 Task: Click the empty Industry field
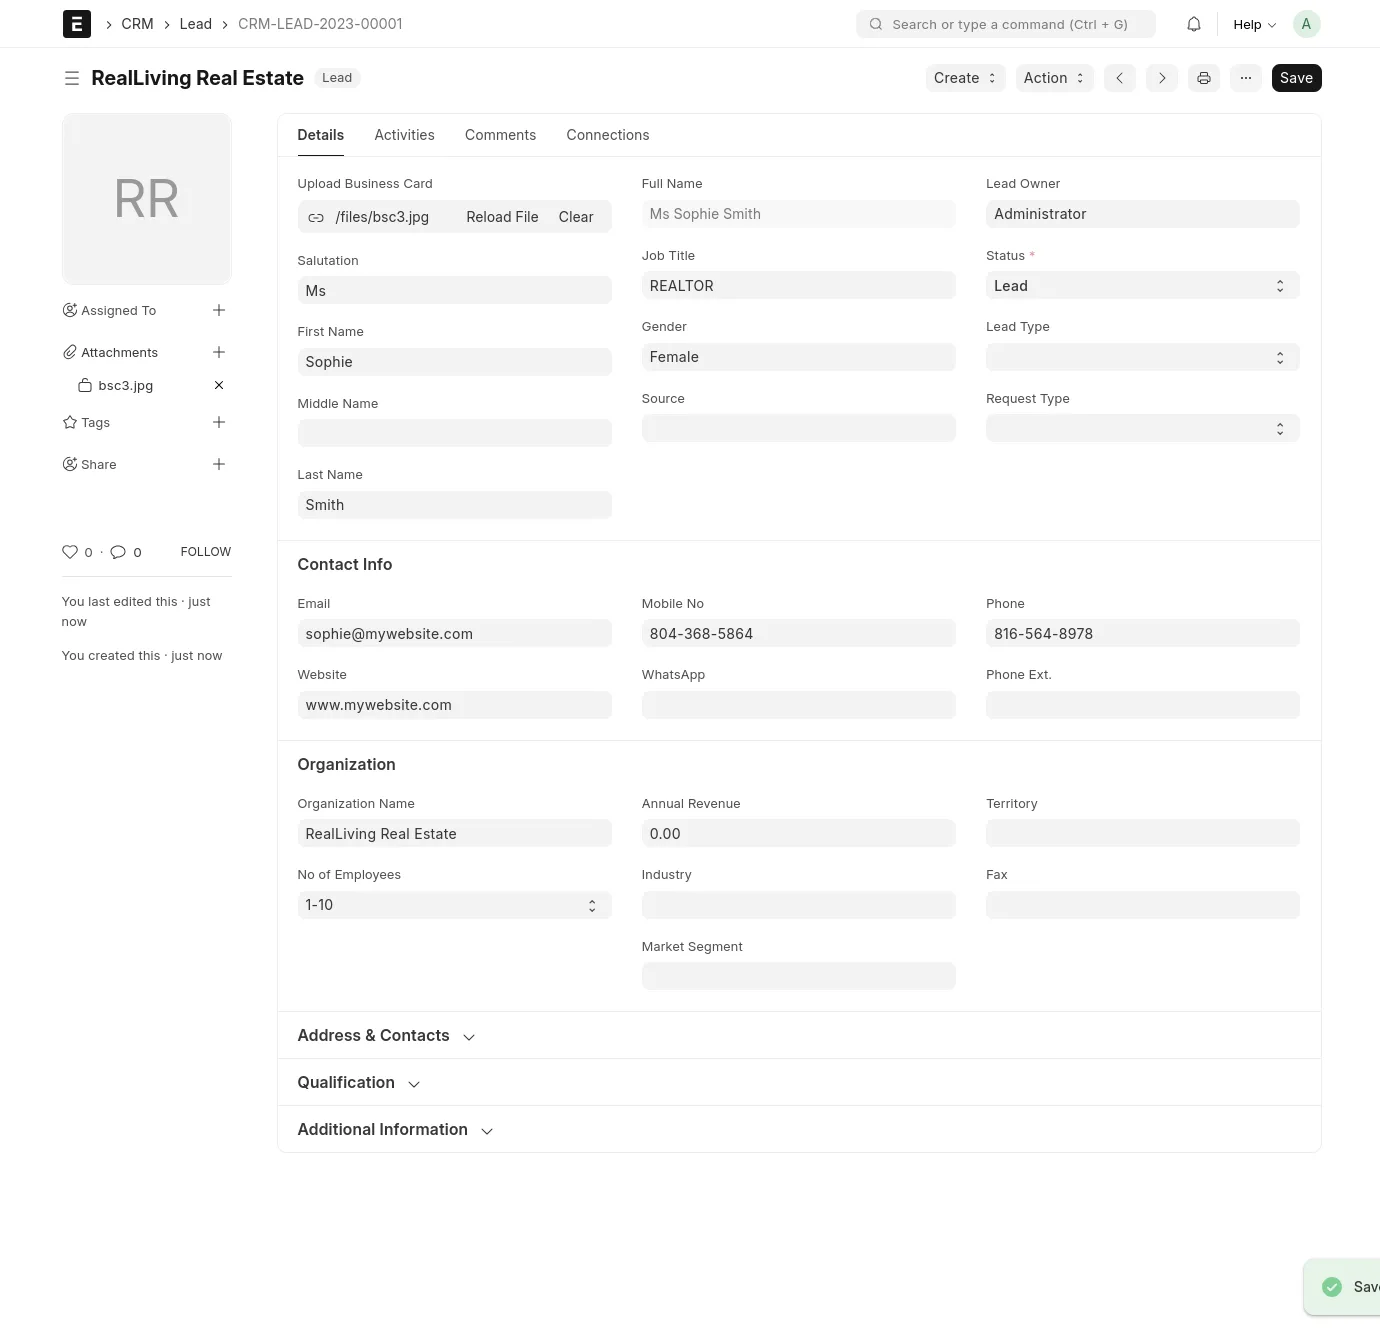click(x=798, y=905)
